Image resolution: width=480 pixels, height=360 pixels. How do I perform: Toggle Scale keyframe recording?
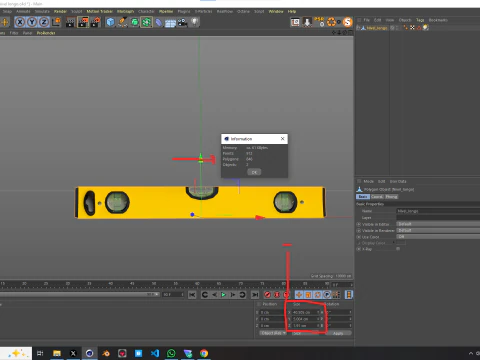pyautogui.click(x=308, y=295)
